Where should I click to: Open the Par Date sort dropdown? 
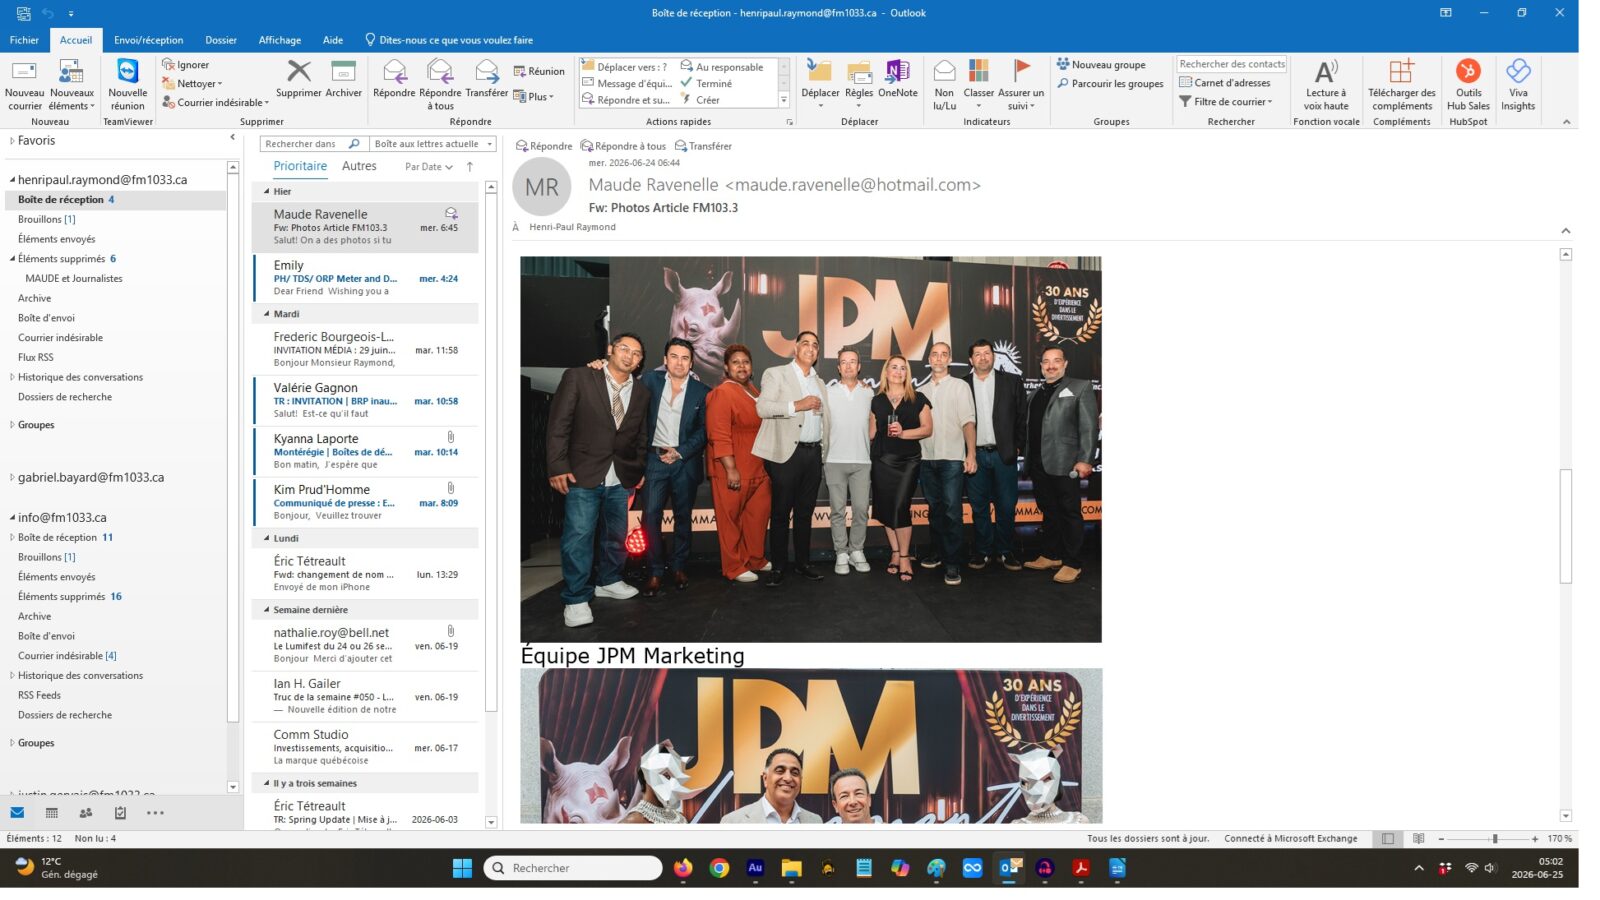429,167
